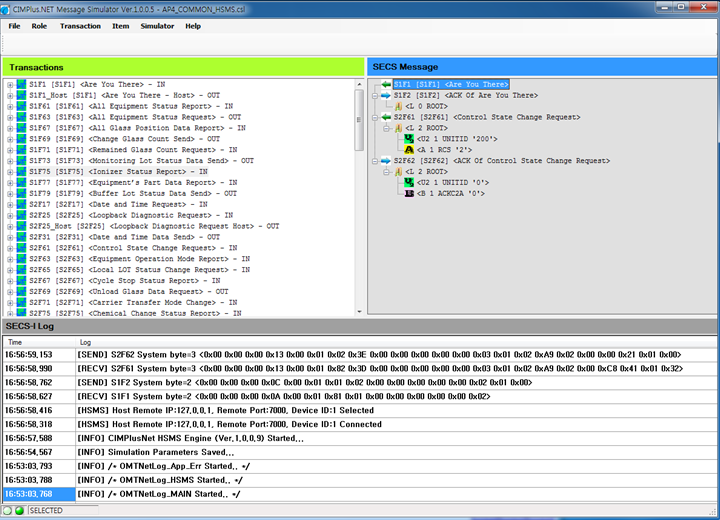Click the S1F1 Are You There transaction icon
The width and height of the screenshot is (720, 520).
[21, 84]
